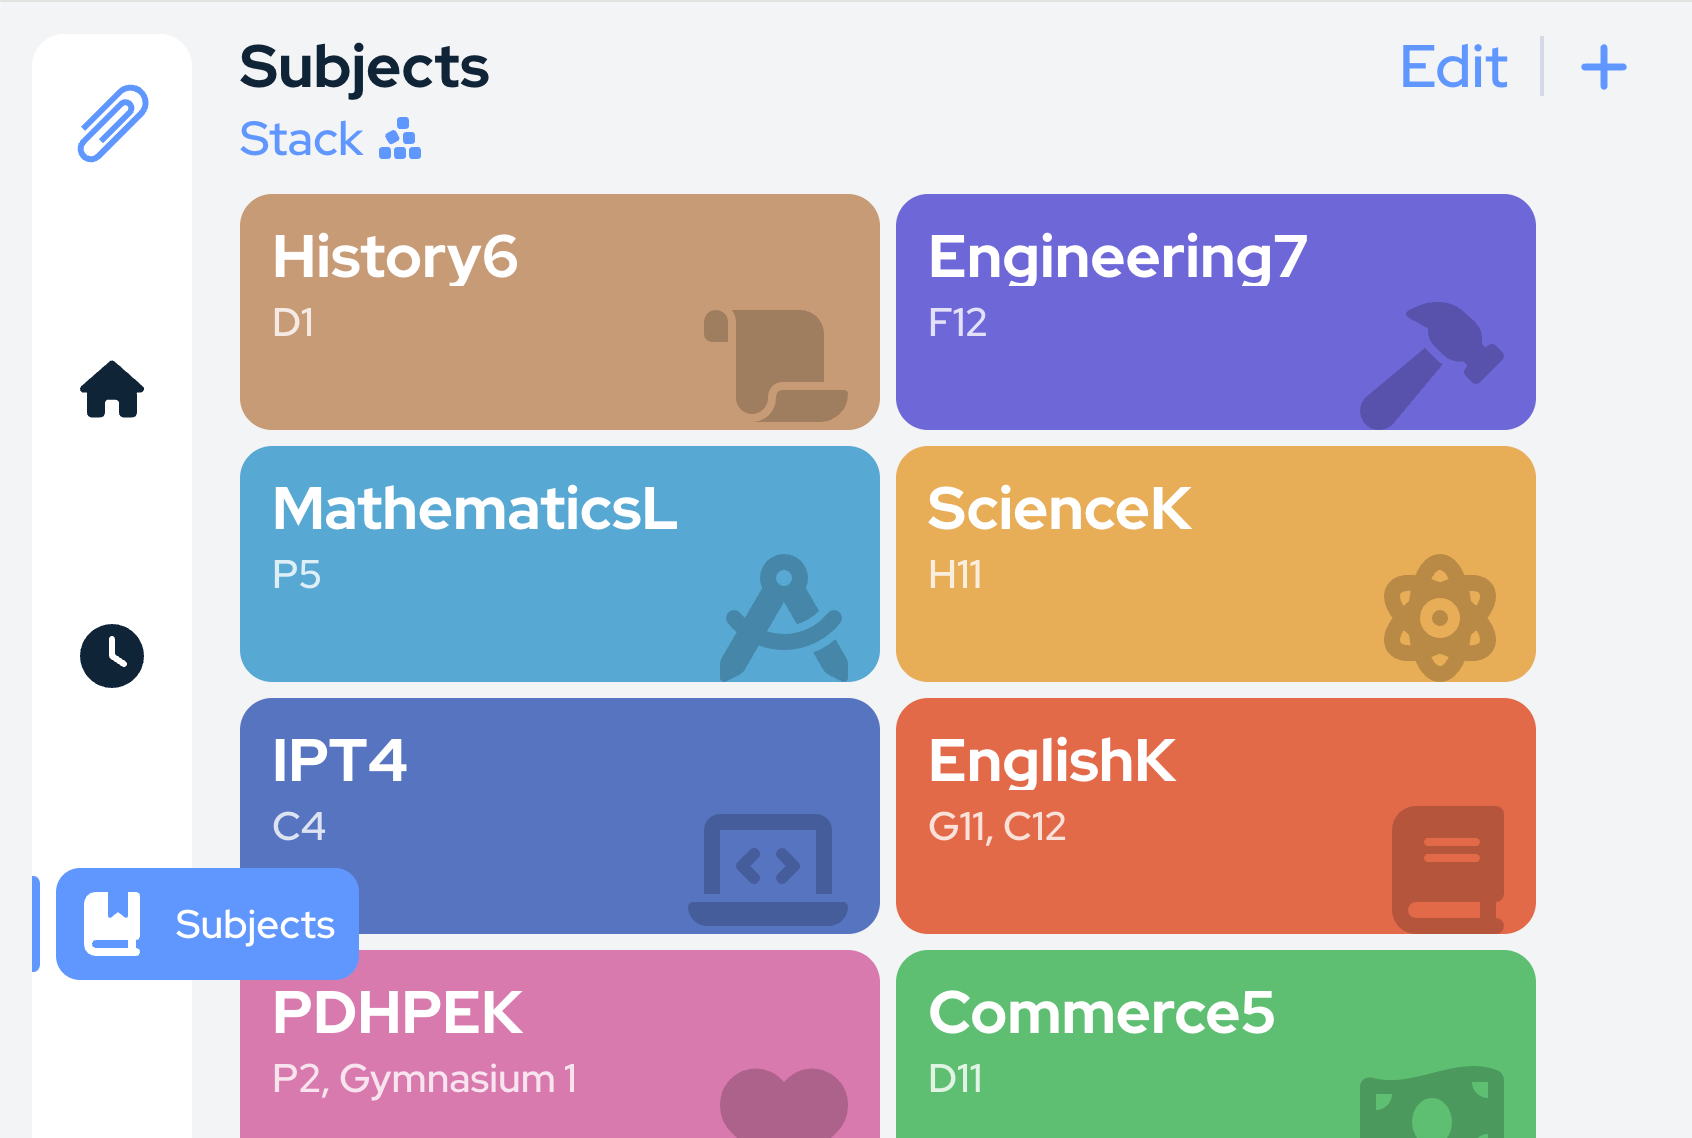Add a new subject with the plus button
1692x1138 pixels.
(1603, 67)
